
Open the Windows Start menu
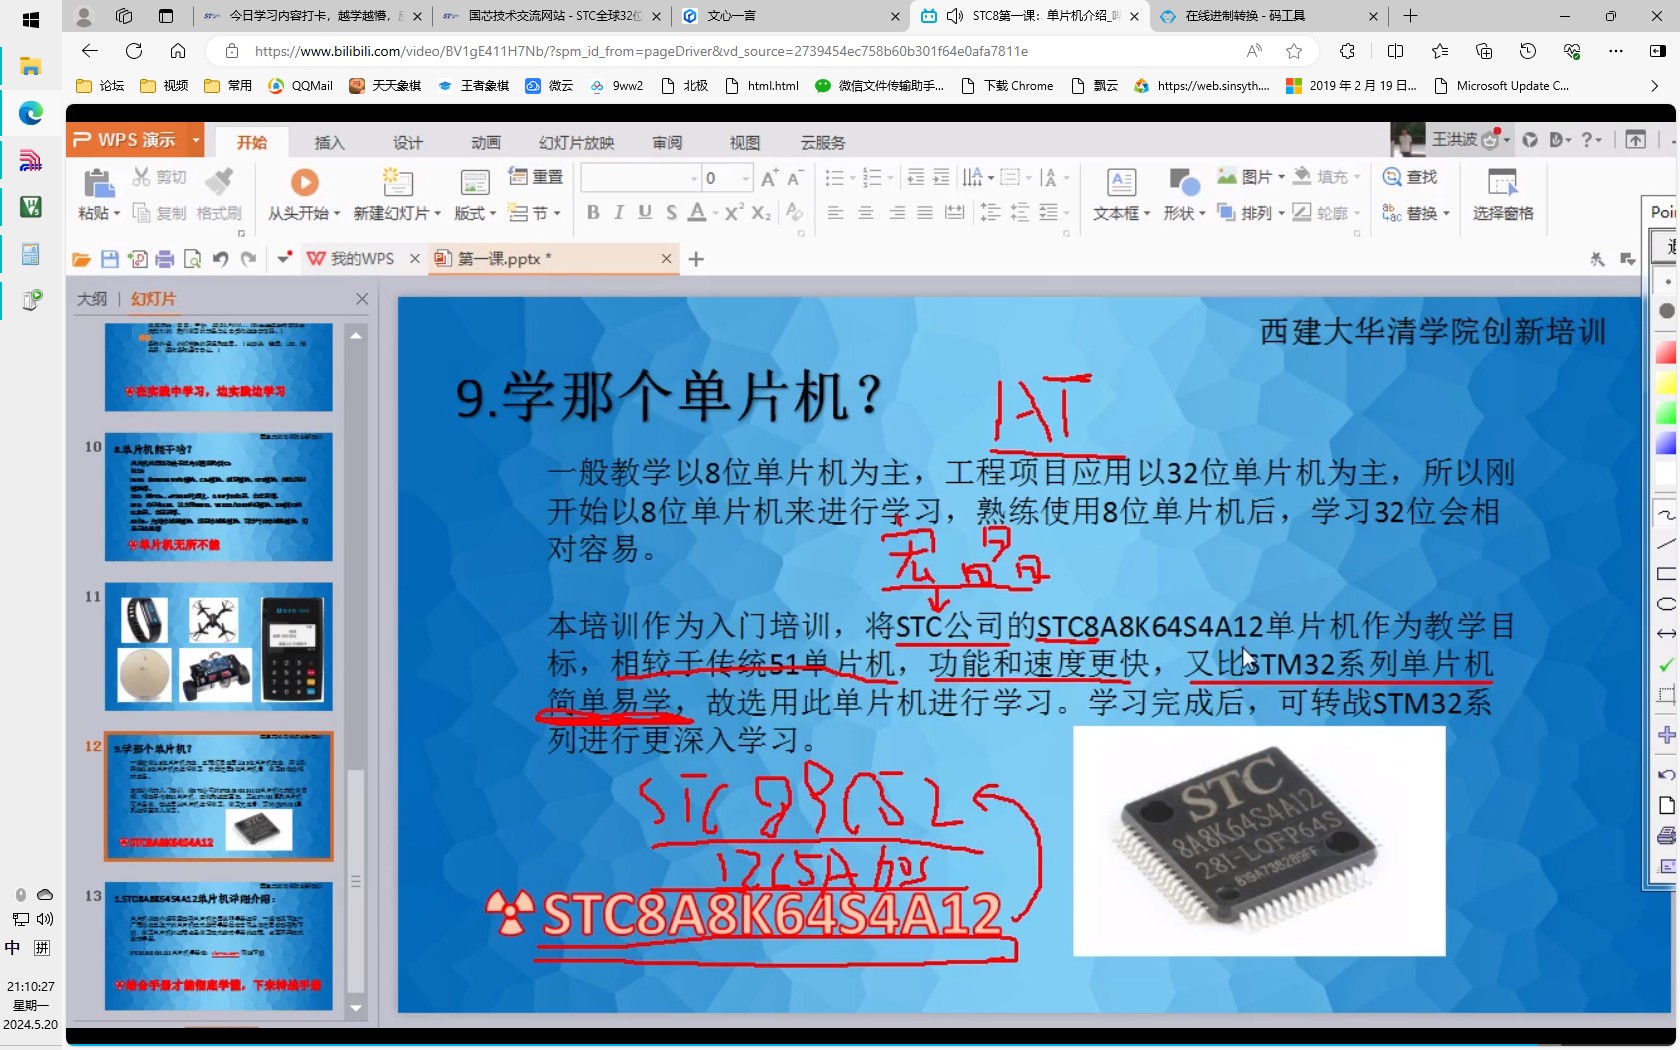point(30,19)
